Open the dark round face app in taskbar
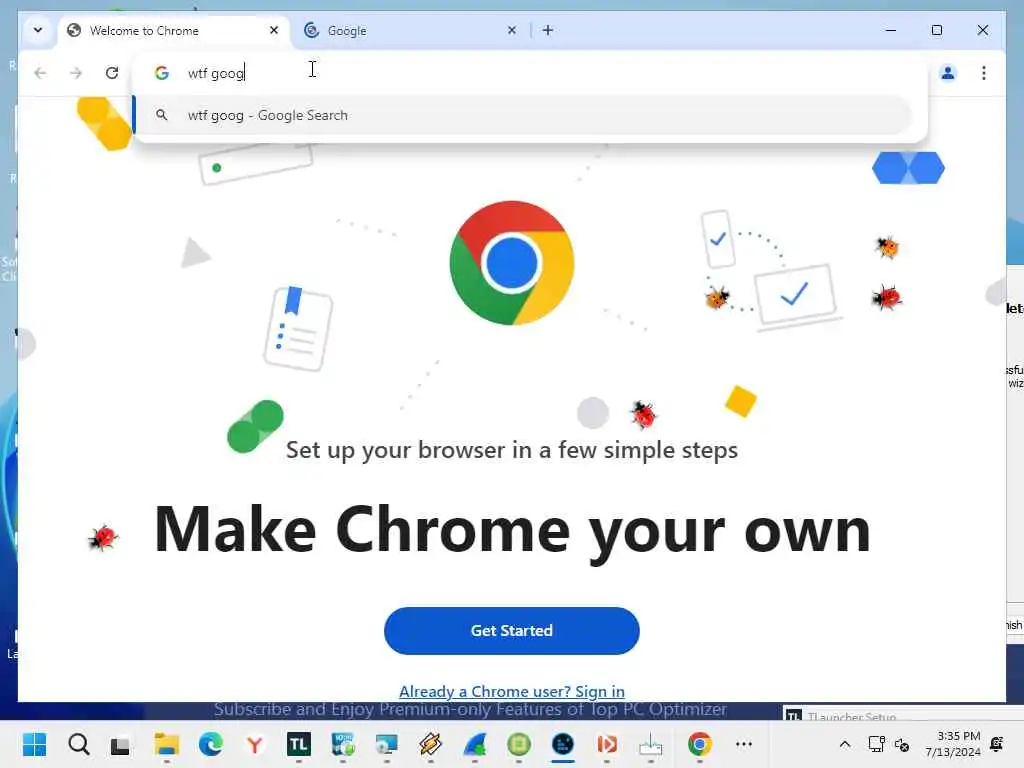Viewport: 1024px width, 768px height. pos(562,744)
